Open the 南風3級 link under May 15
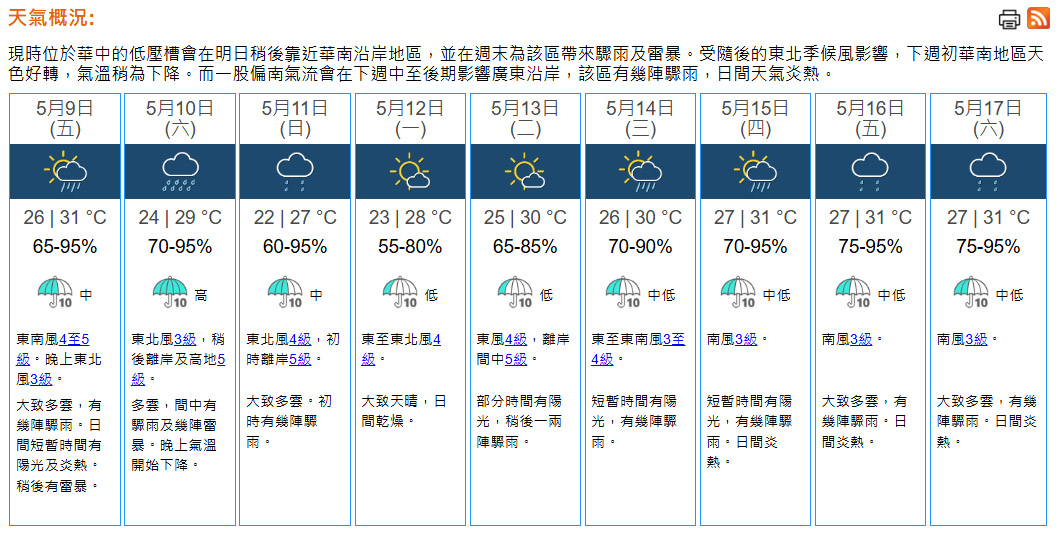The image size is (1057, 536). 746,339
